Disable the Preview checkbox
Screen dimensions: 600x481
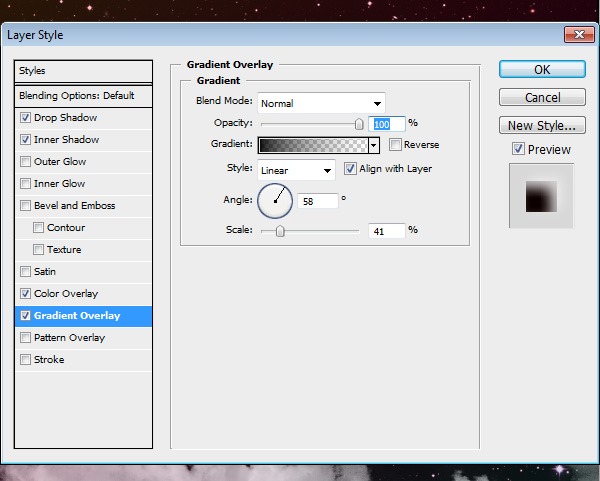518,149
